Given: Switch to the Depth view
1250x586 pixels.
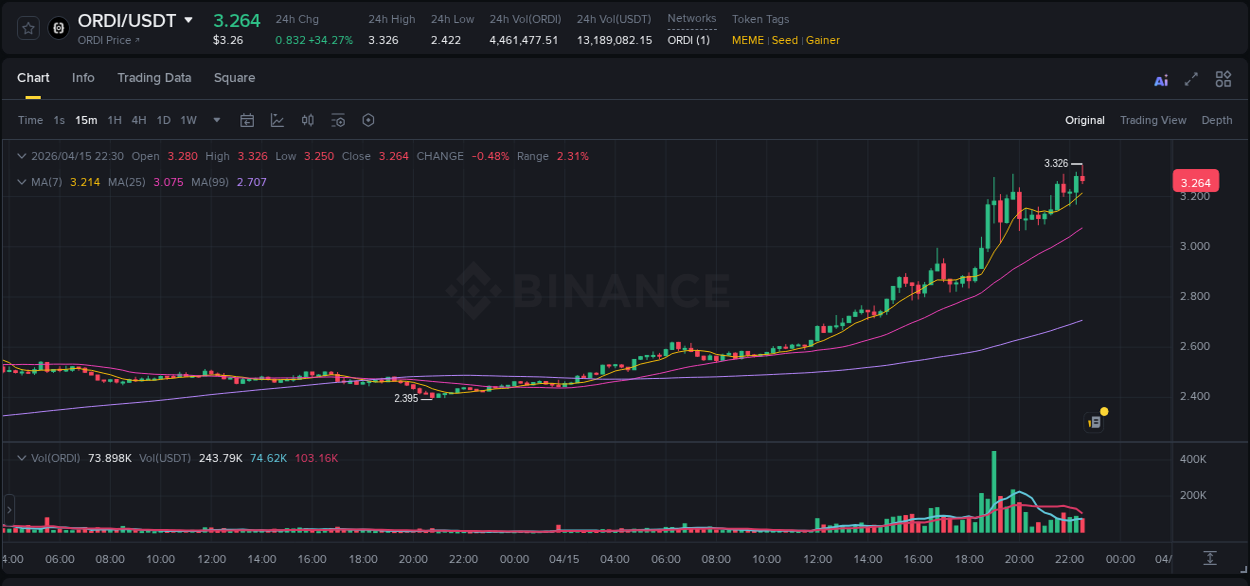Looking at the screenshot, I should [x=1217, y=120].
